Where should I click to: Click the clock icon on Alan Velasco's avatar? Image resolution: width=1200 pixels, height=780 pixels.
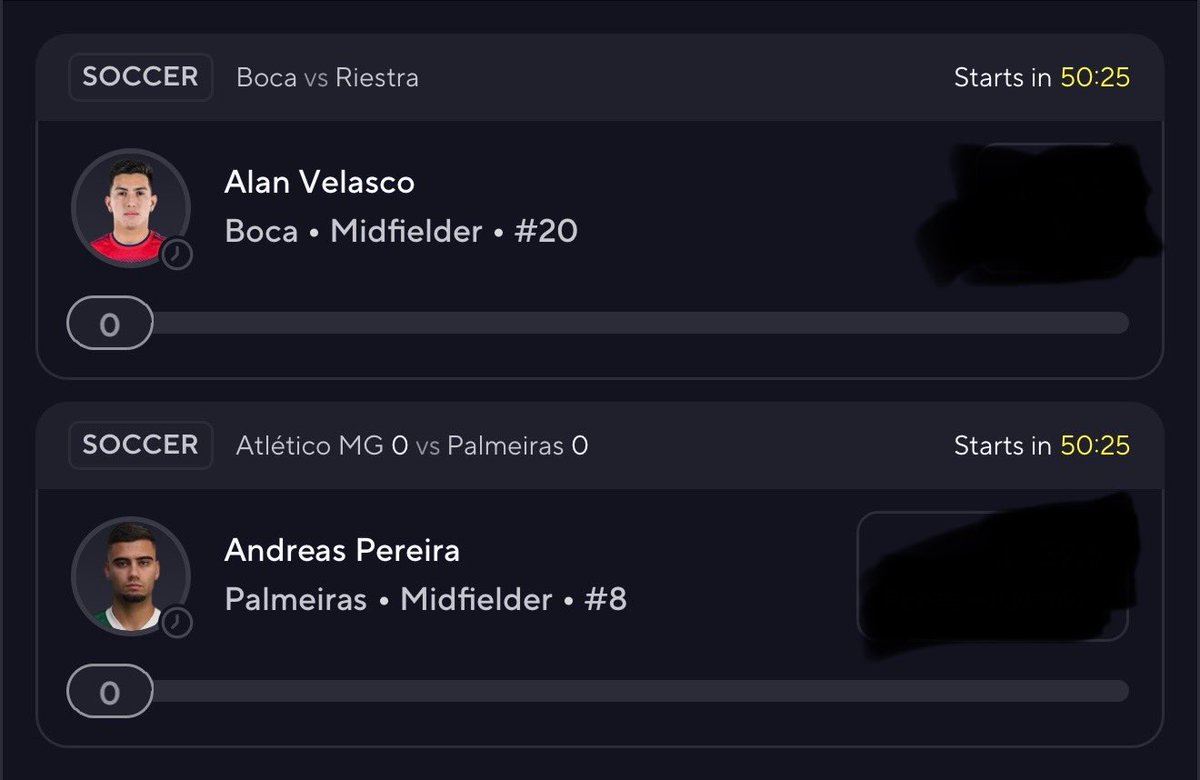tap(176, 254)
